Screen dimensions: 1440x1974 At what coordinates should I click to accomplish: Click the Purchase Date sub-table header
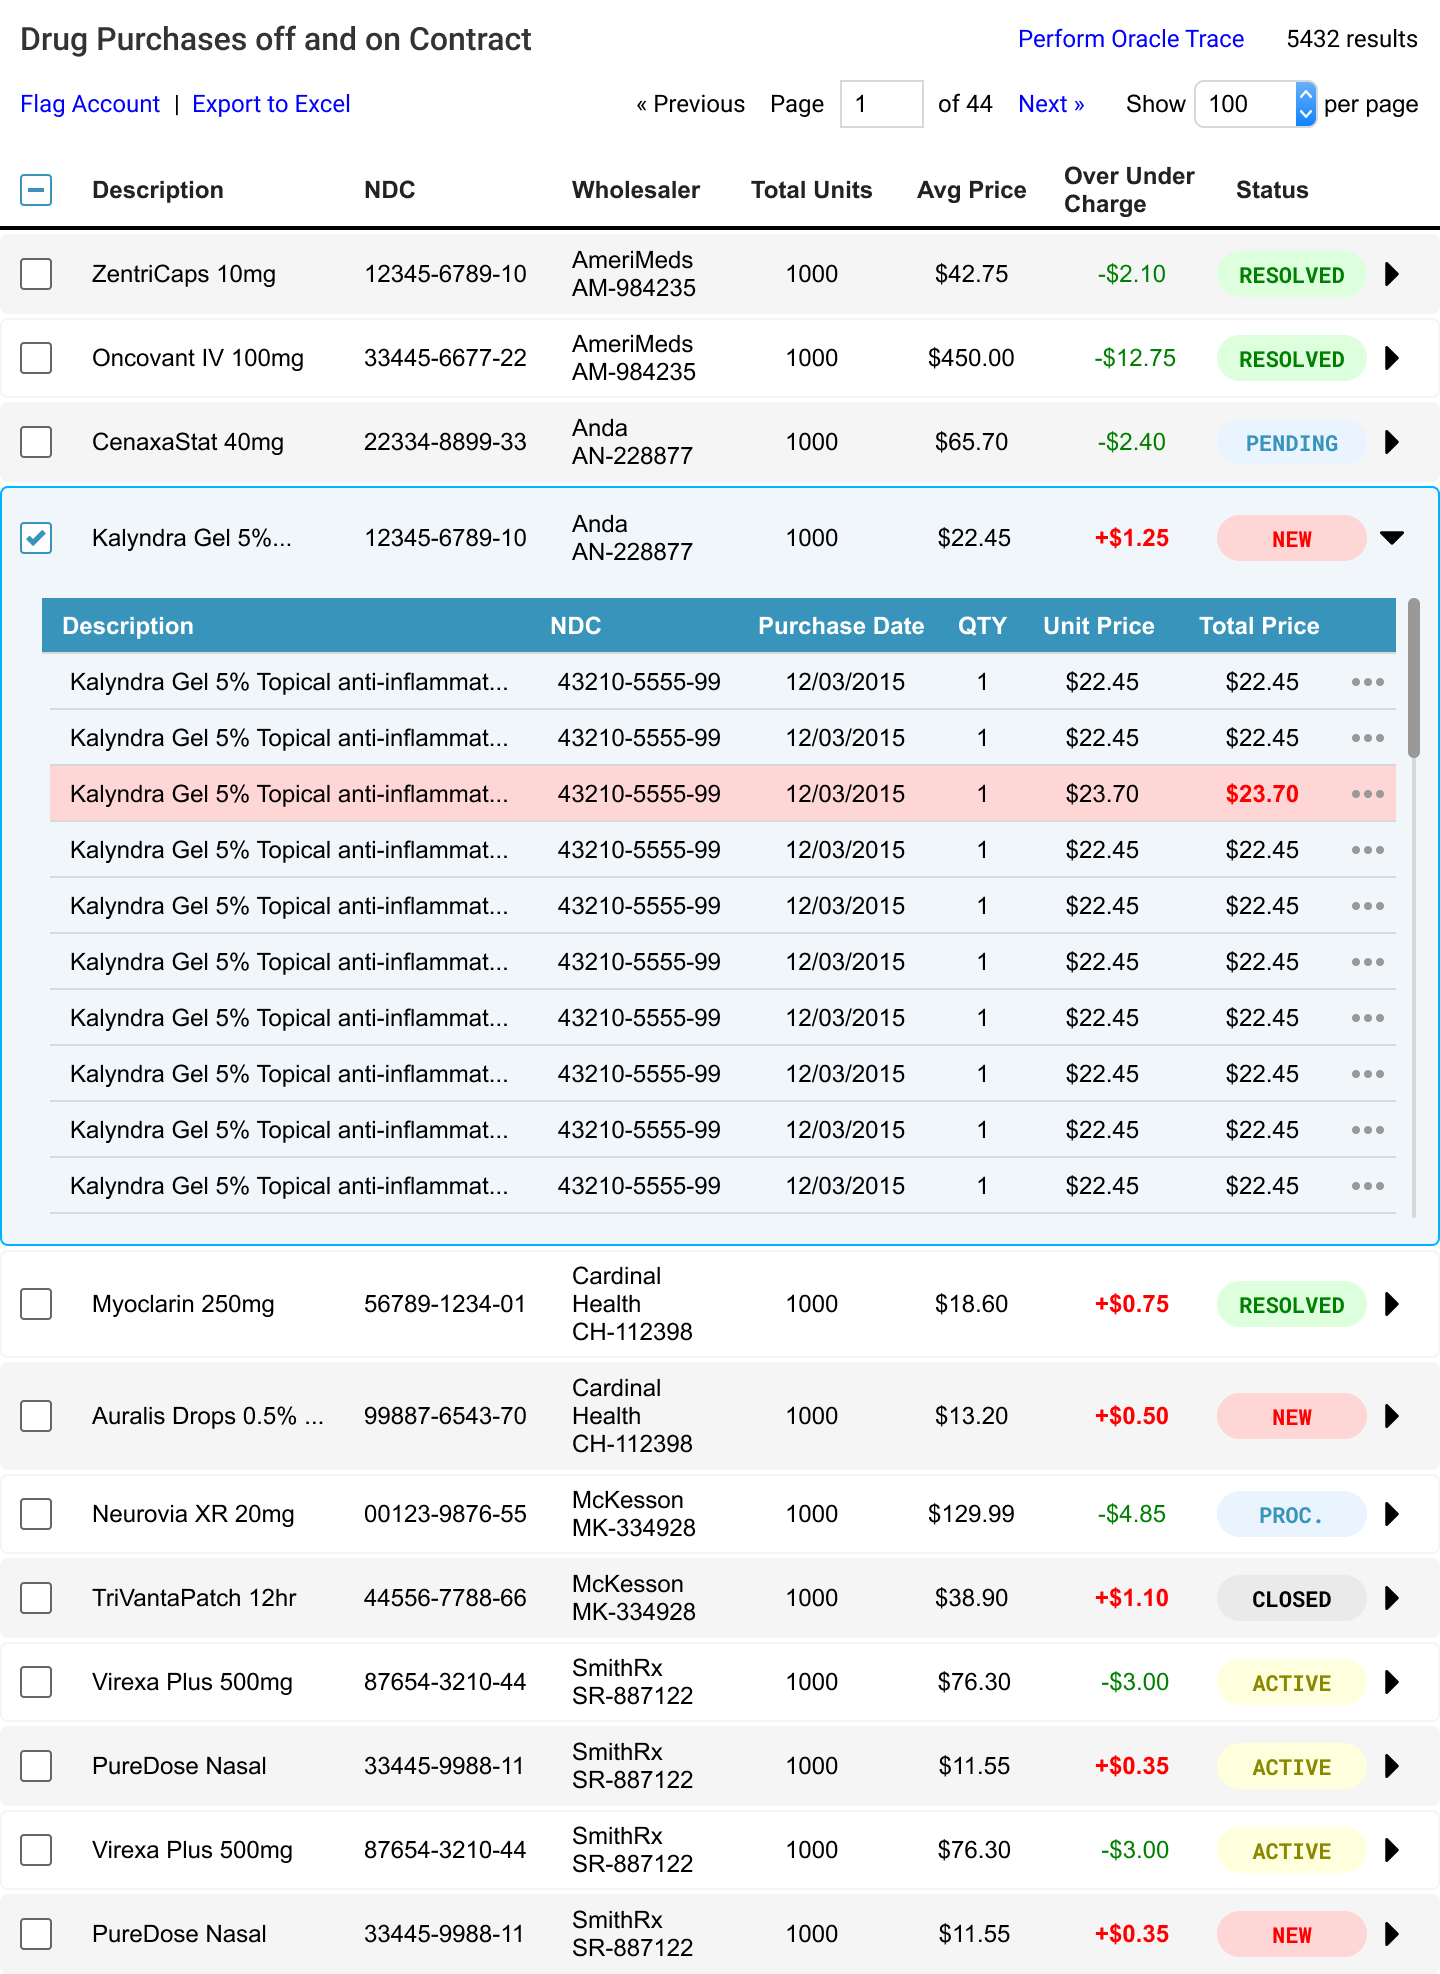(x=841, y=626)
